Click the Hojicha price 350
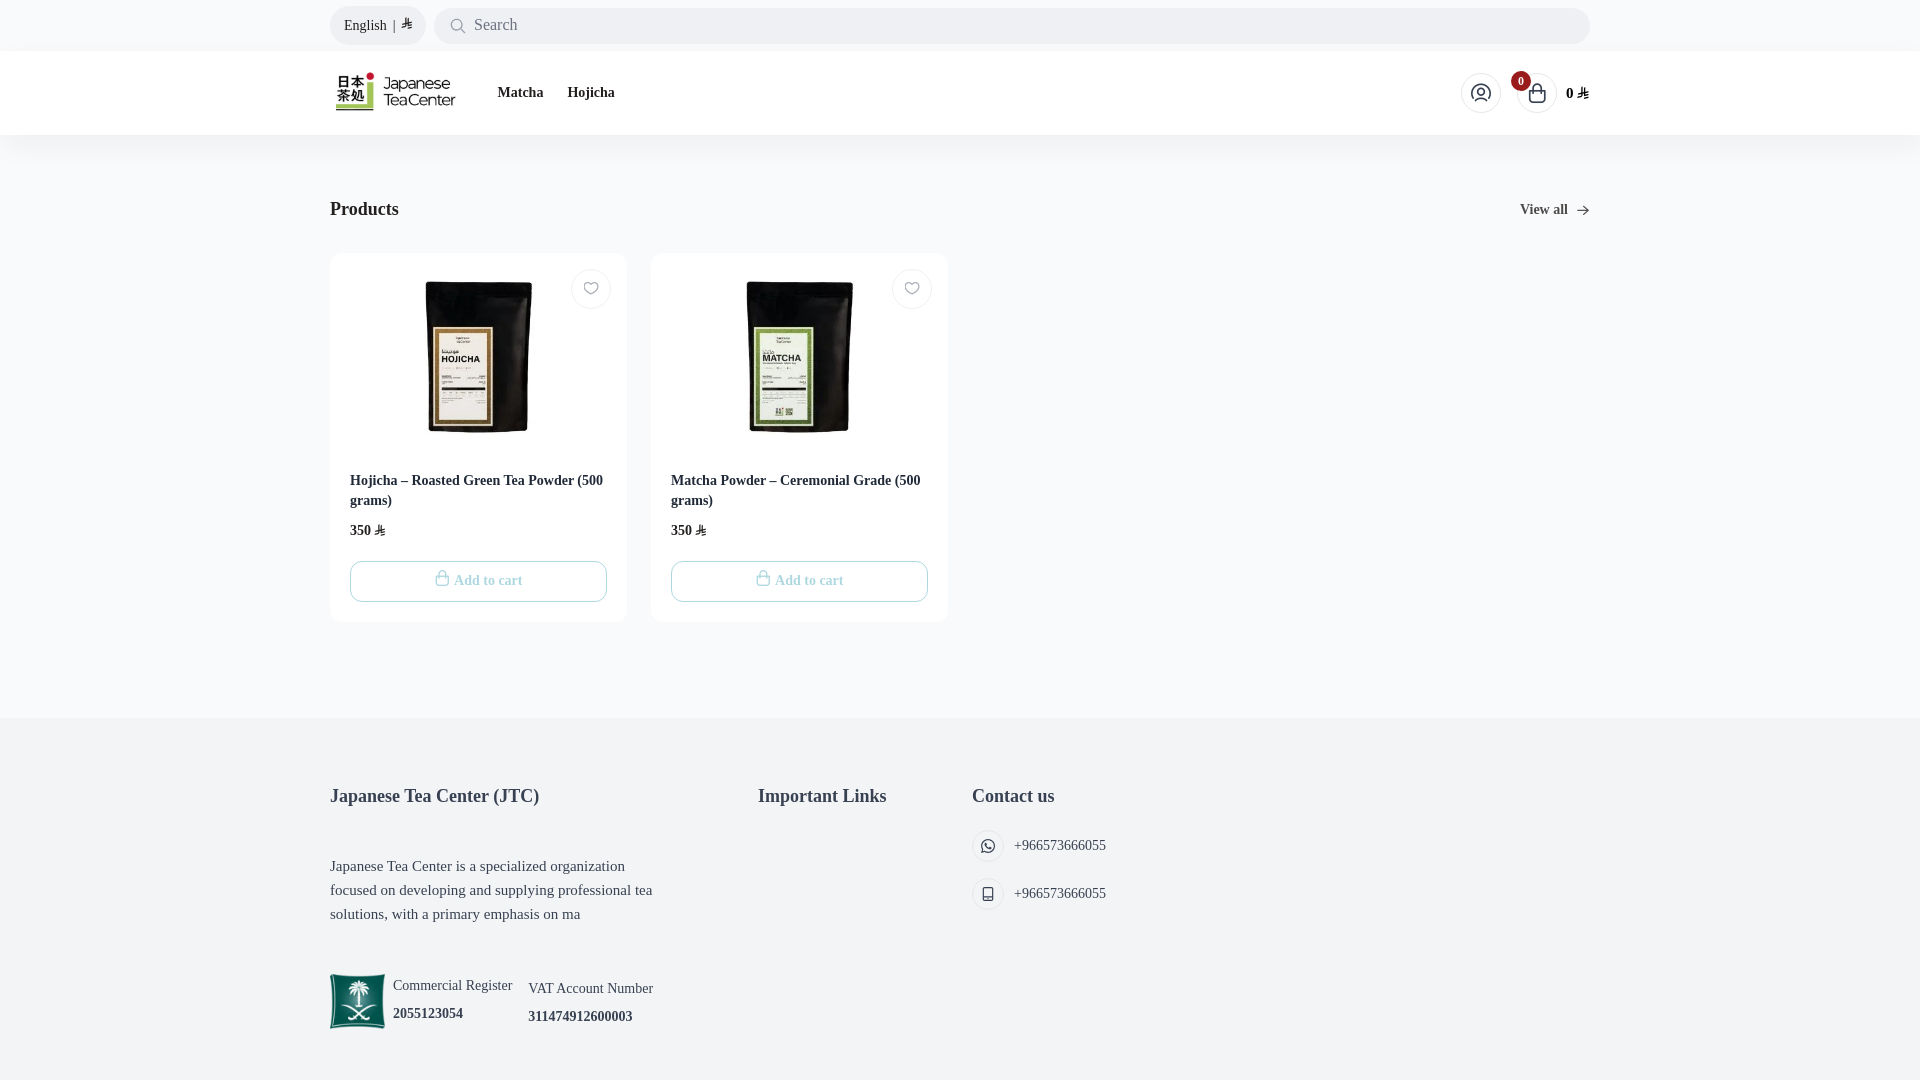 (x=367, y=531)
